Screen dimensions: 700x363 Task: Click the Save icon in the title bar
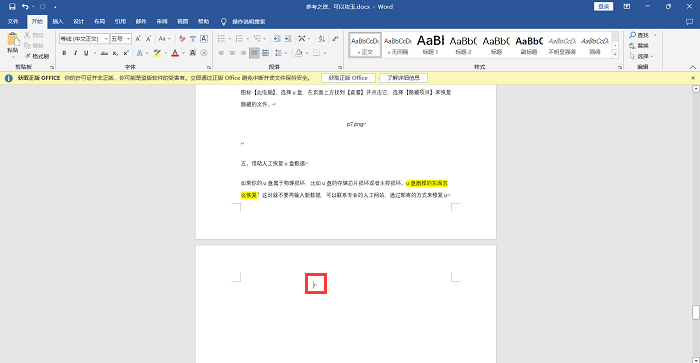click(12, 7)
